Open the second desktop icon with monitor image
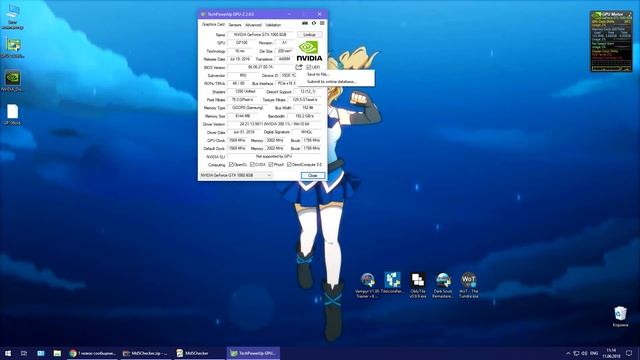This screenshot has height=360, width=640. pos(13,47)
